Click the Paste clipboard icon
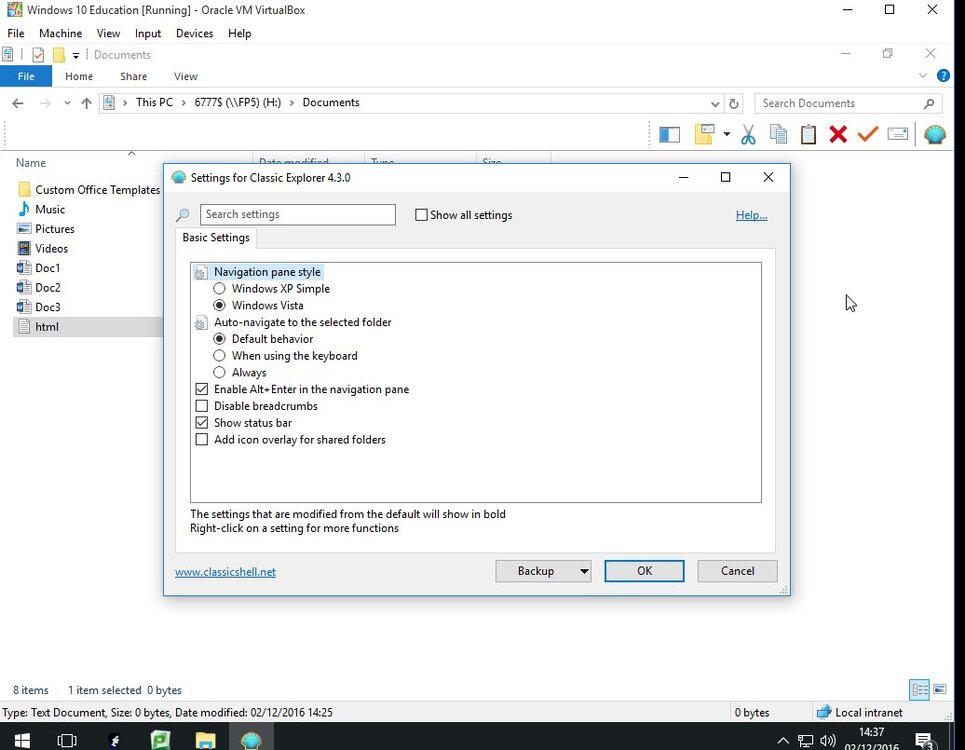Image resolution: width=965 pixels, height=750 pixels. (808, 134)
